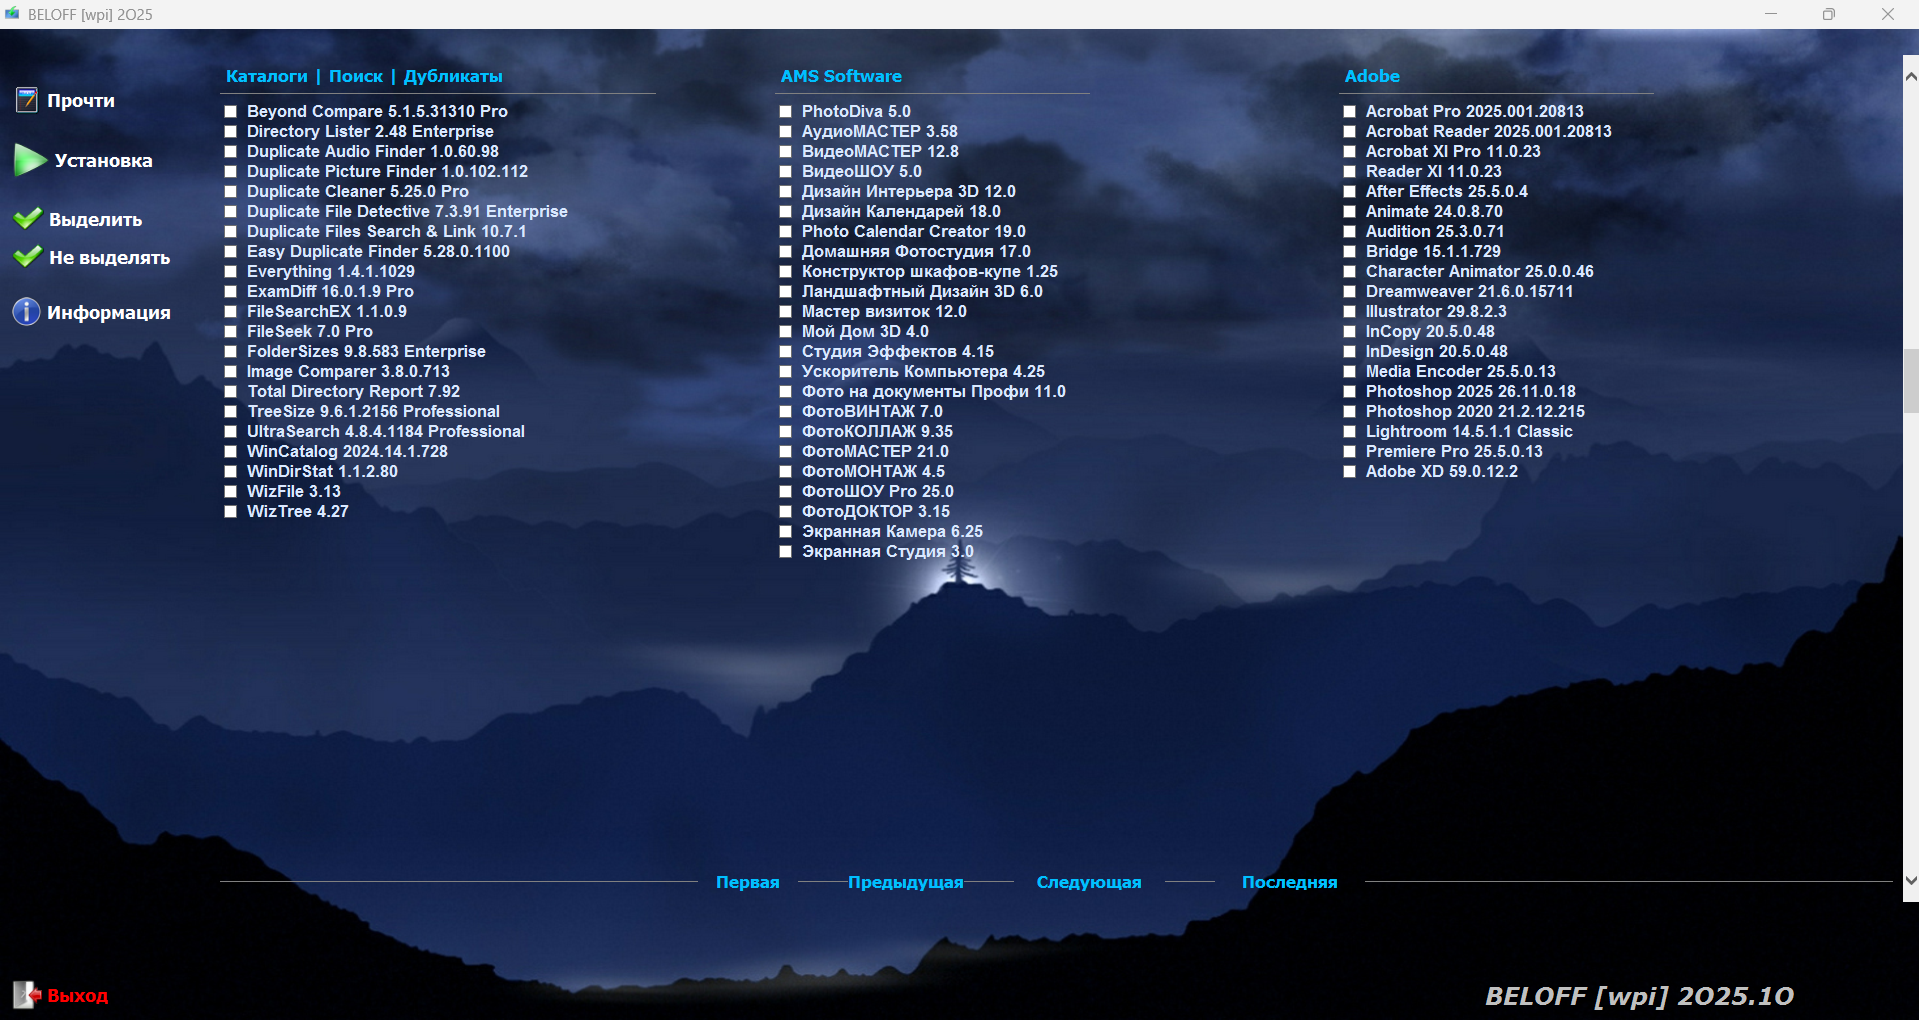Check the Photoshop 2025 26.11.0.18 checkbox

pos(1349,392)
